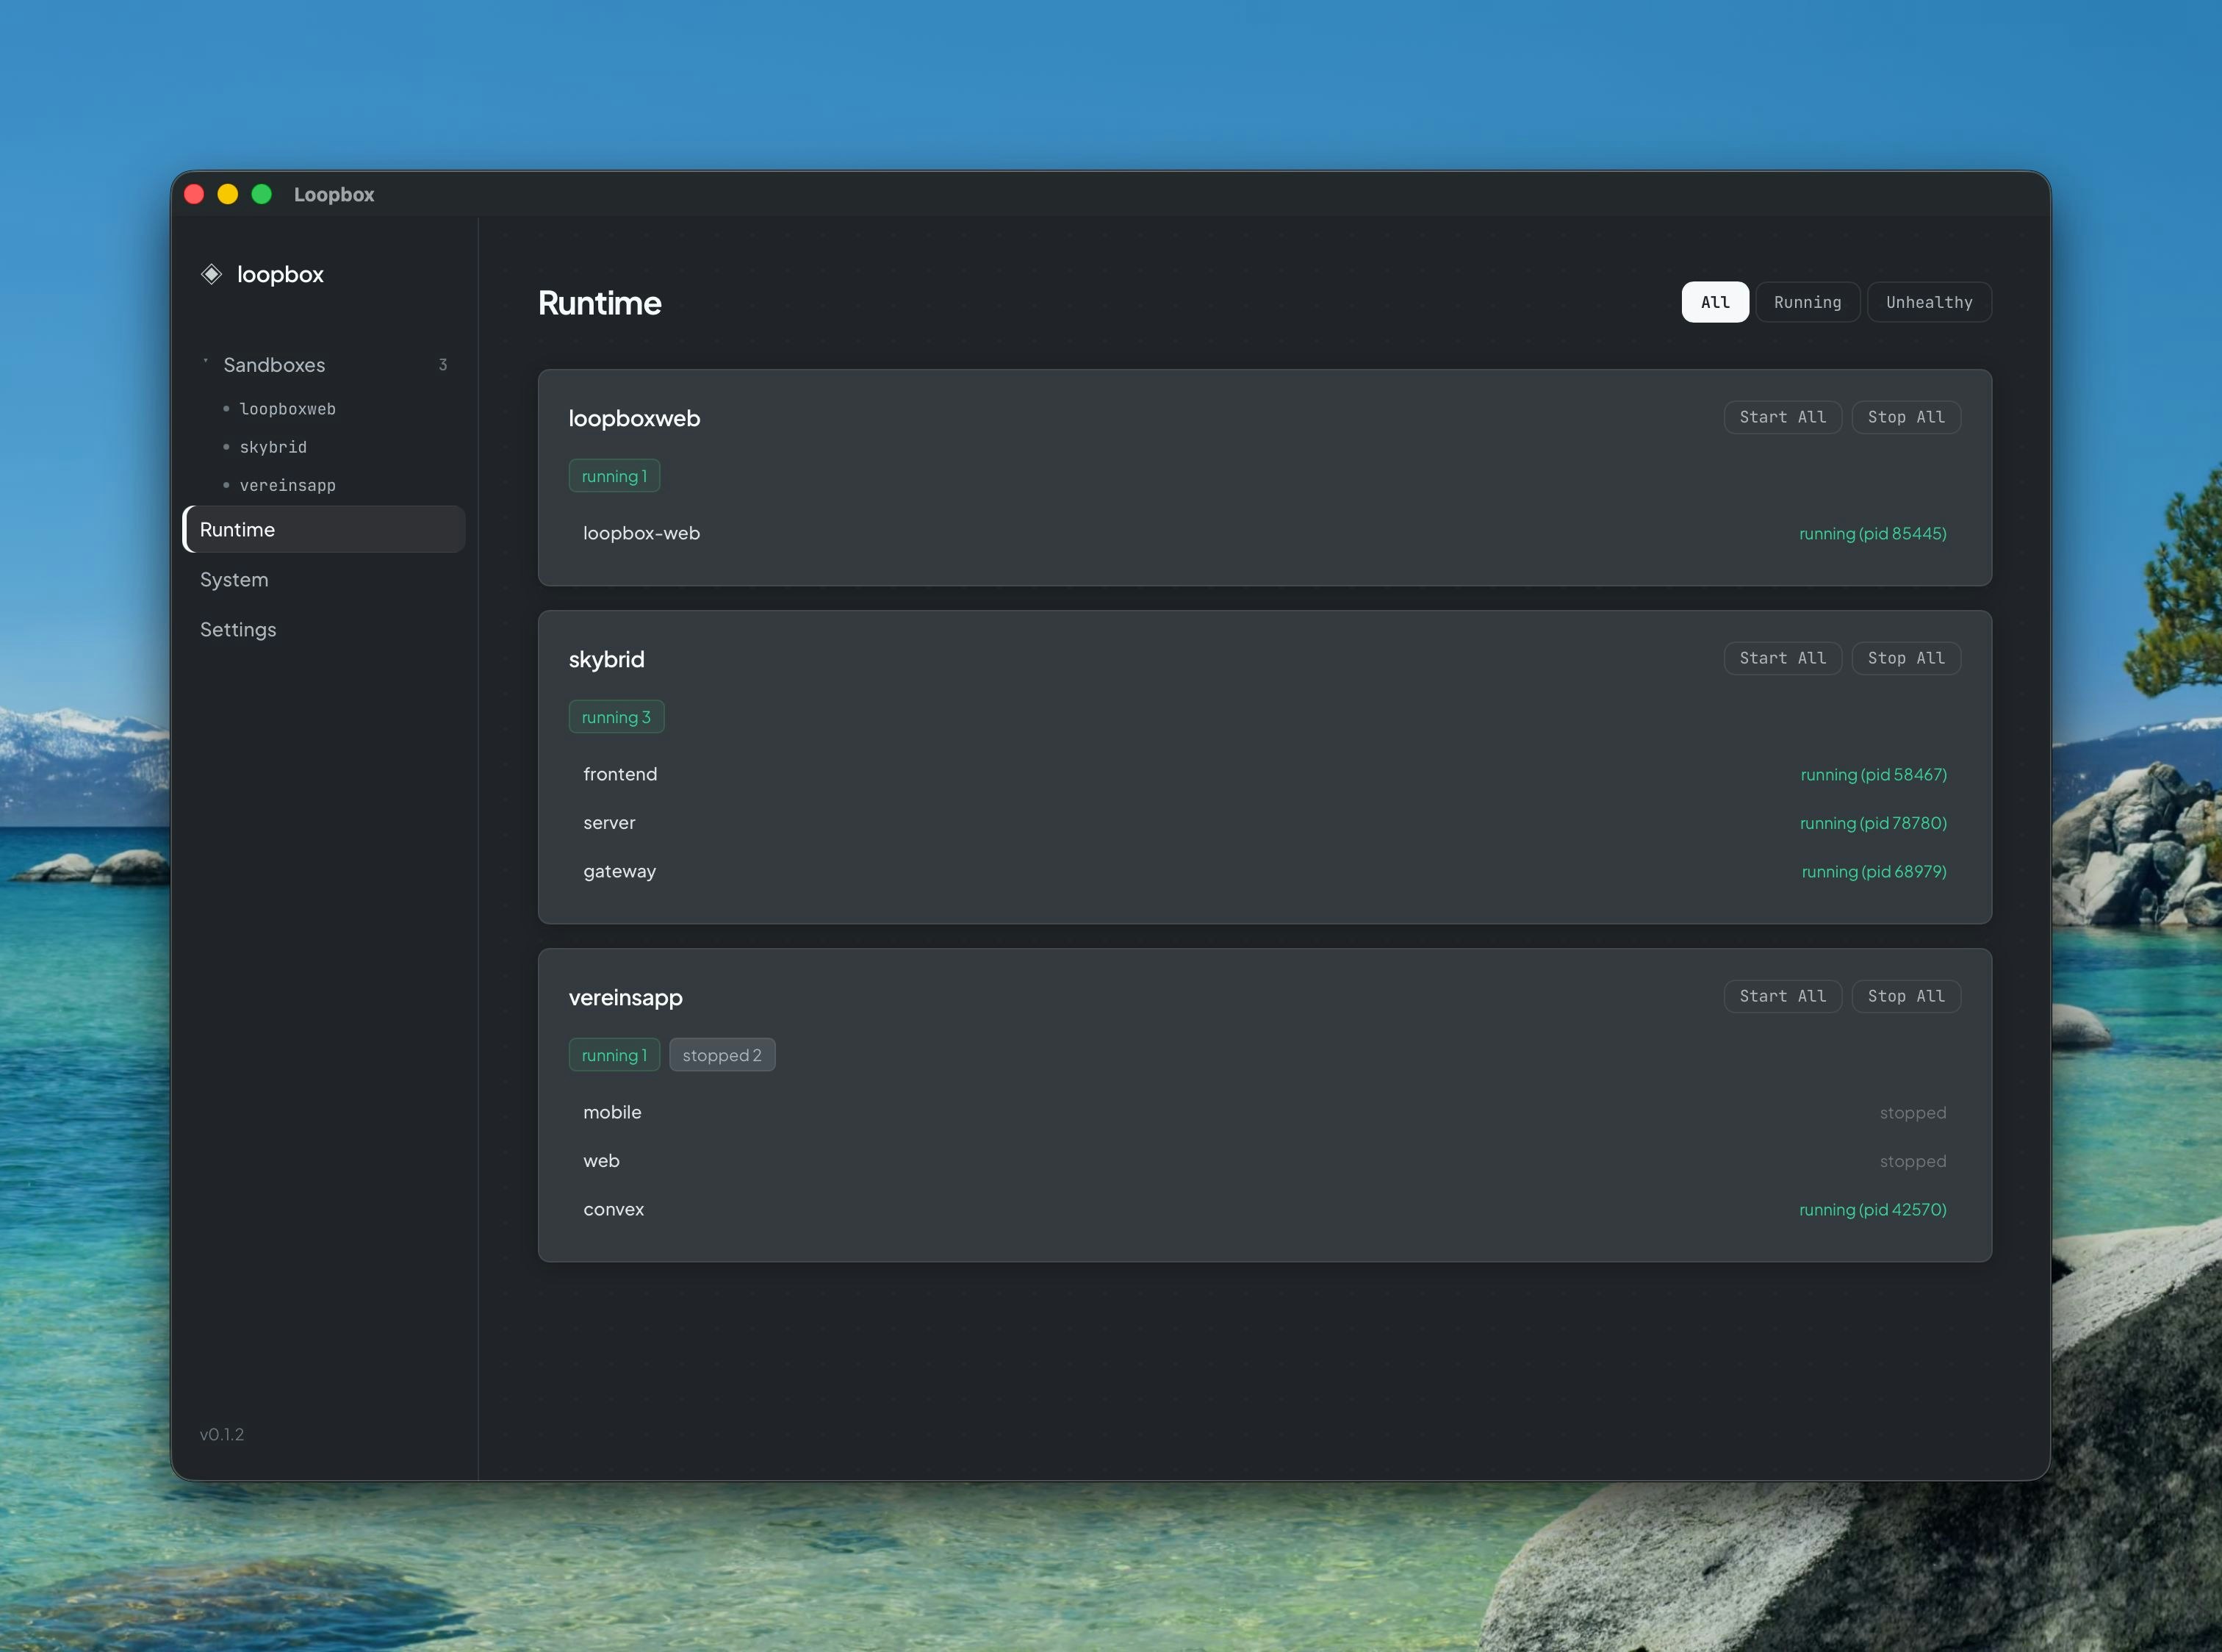The height and width of the screenshot is (1652, 2222).
Task: Click the frontend process row in skybrid
Action: coord(620,773)
